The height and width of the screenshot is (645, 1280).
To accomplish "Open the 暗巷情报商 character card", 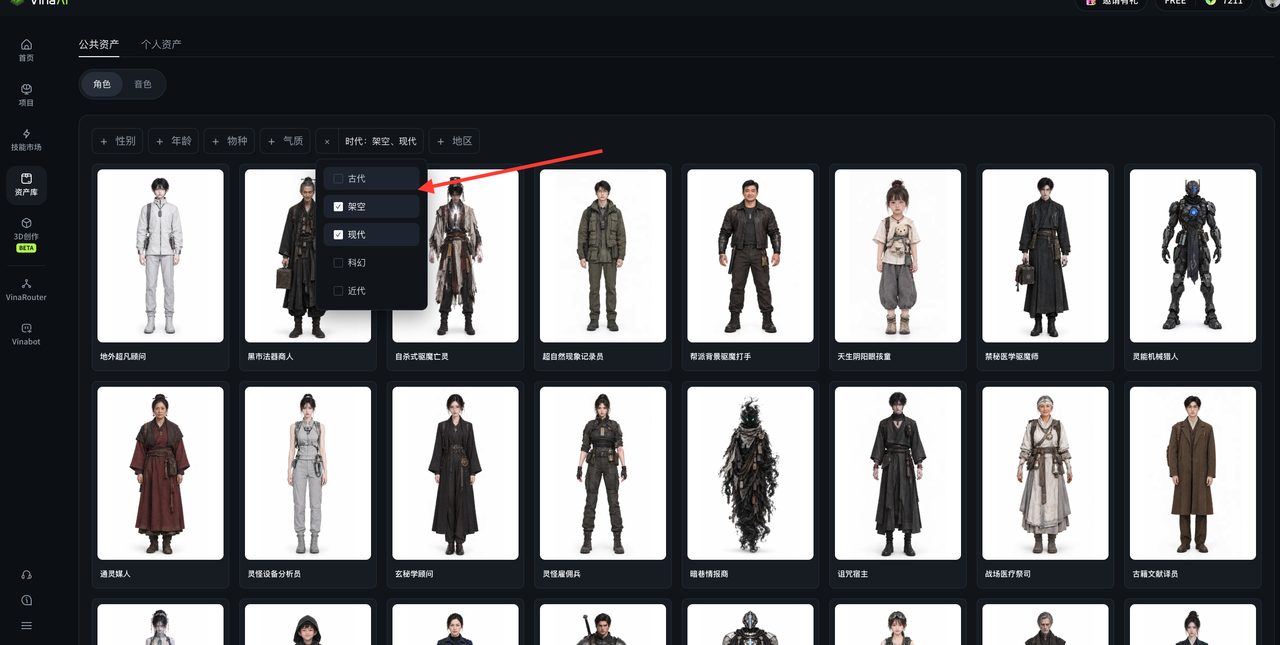I will click(x=750, y=485).
